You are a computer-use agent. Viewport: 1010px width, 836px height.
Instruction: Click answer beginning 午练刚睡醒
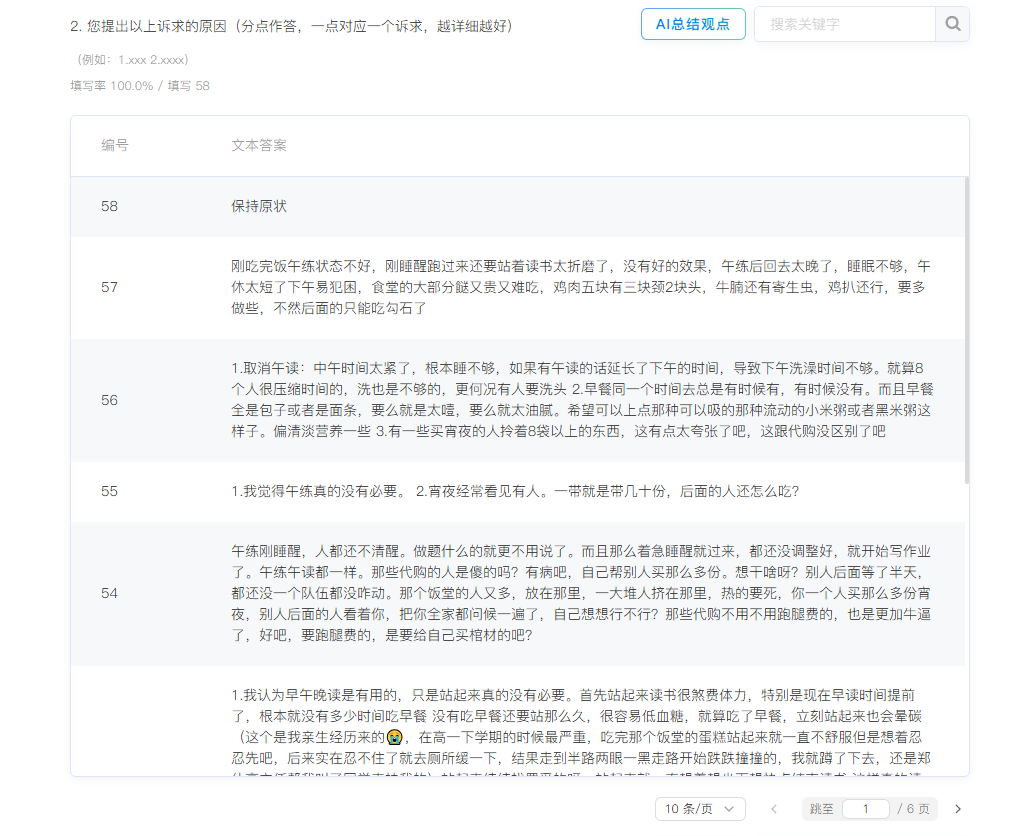(x=581, y=593)
